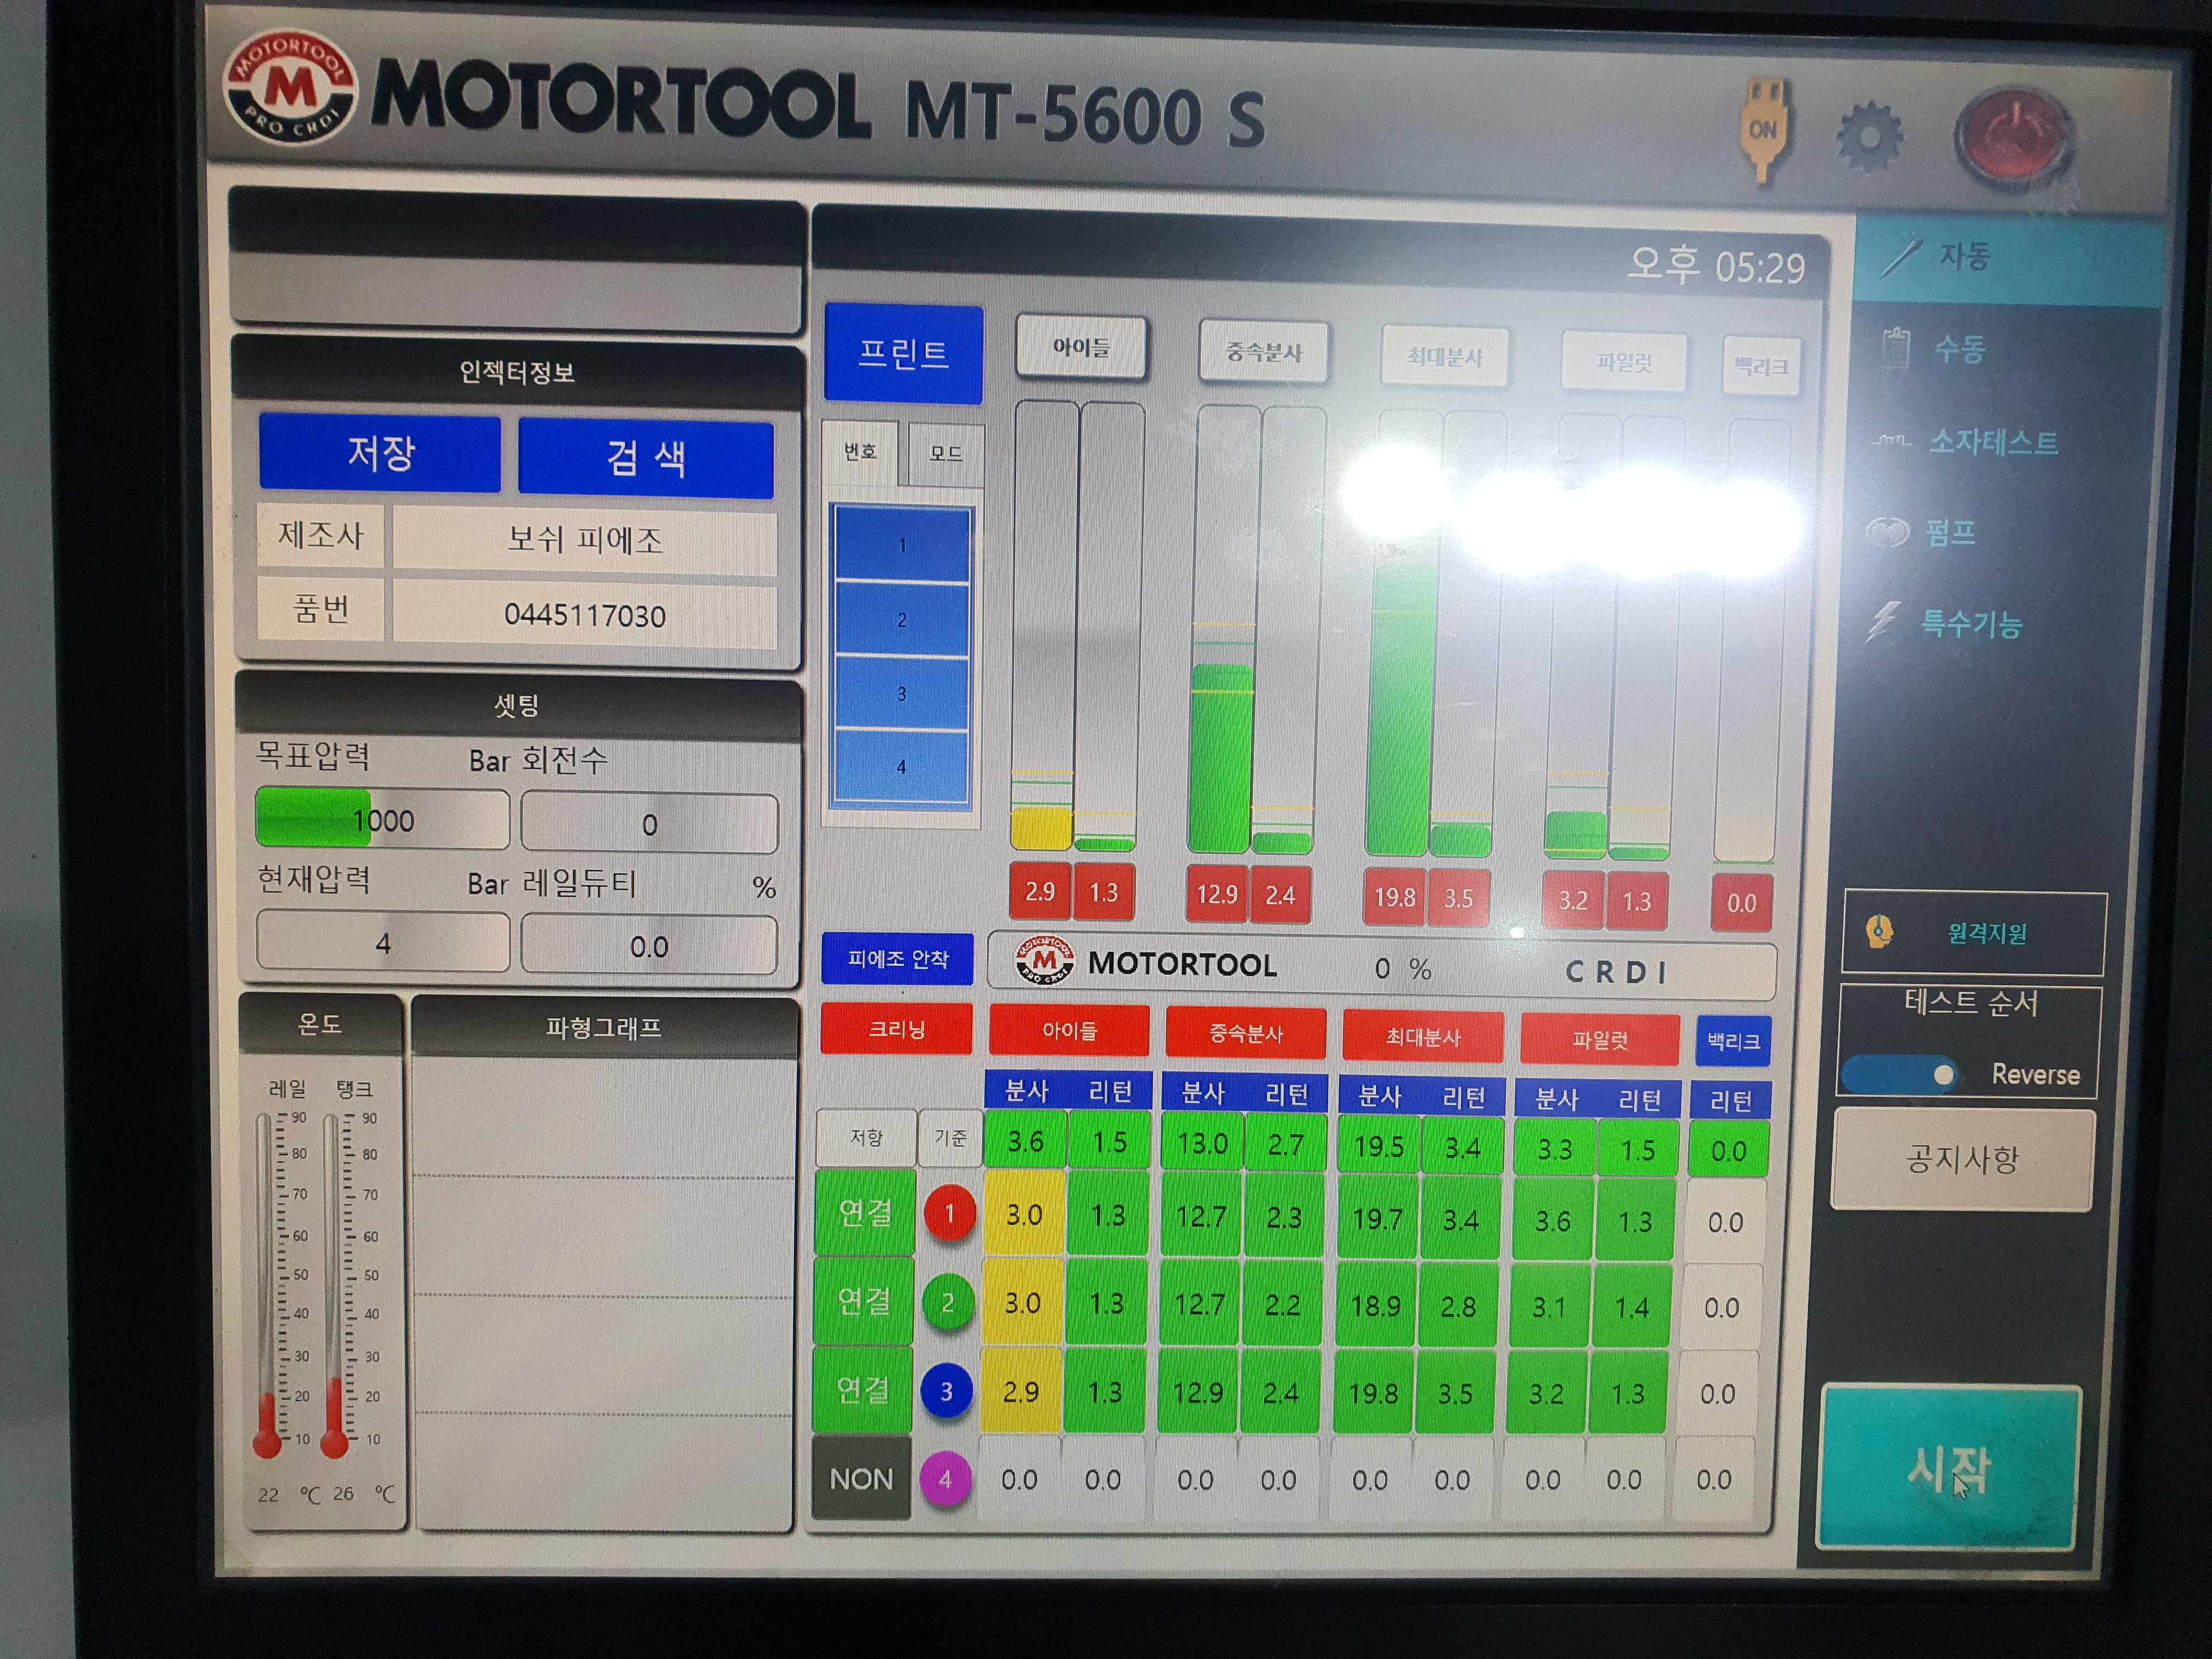Toggle 연결 connection for injector 3
Viewport: 2212px width, 1659px height.
(862, 1389)
